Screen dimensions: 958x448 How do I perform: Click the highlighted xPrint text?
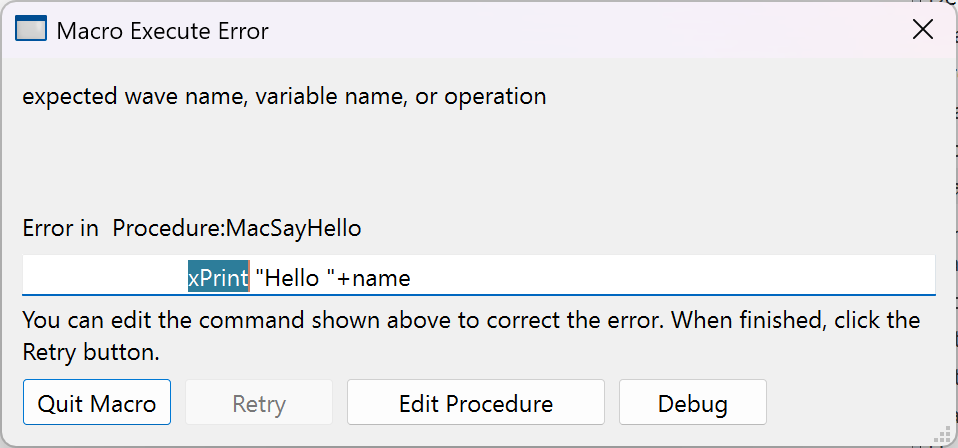tap(218, 277)
